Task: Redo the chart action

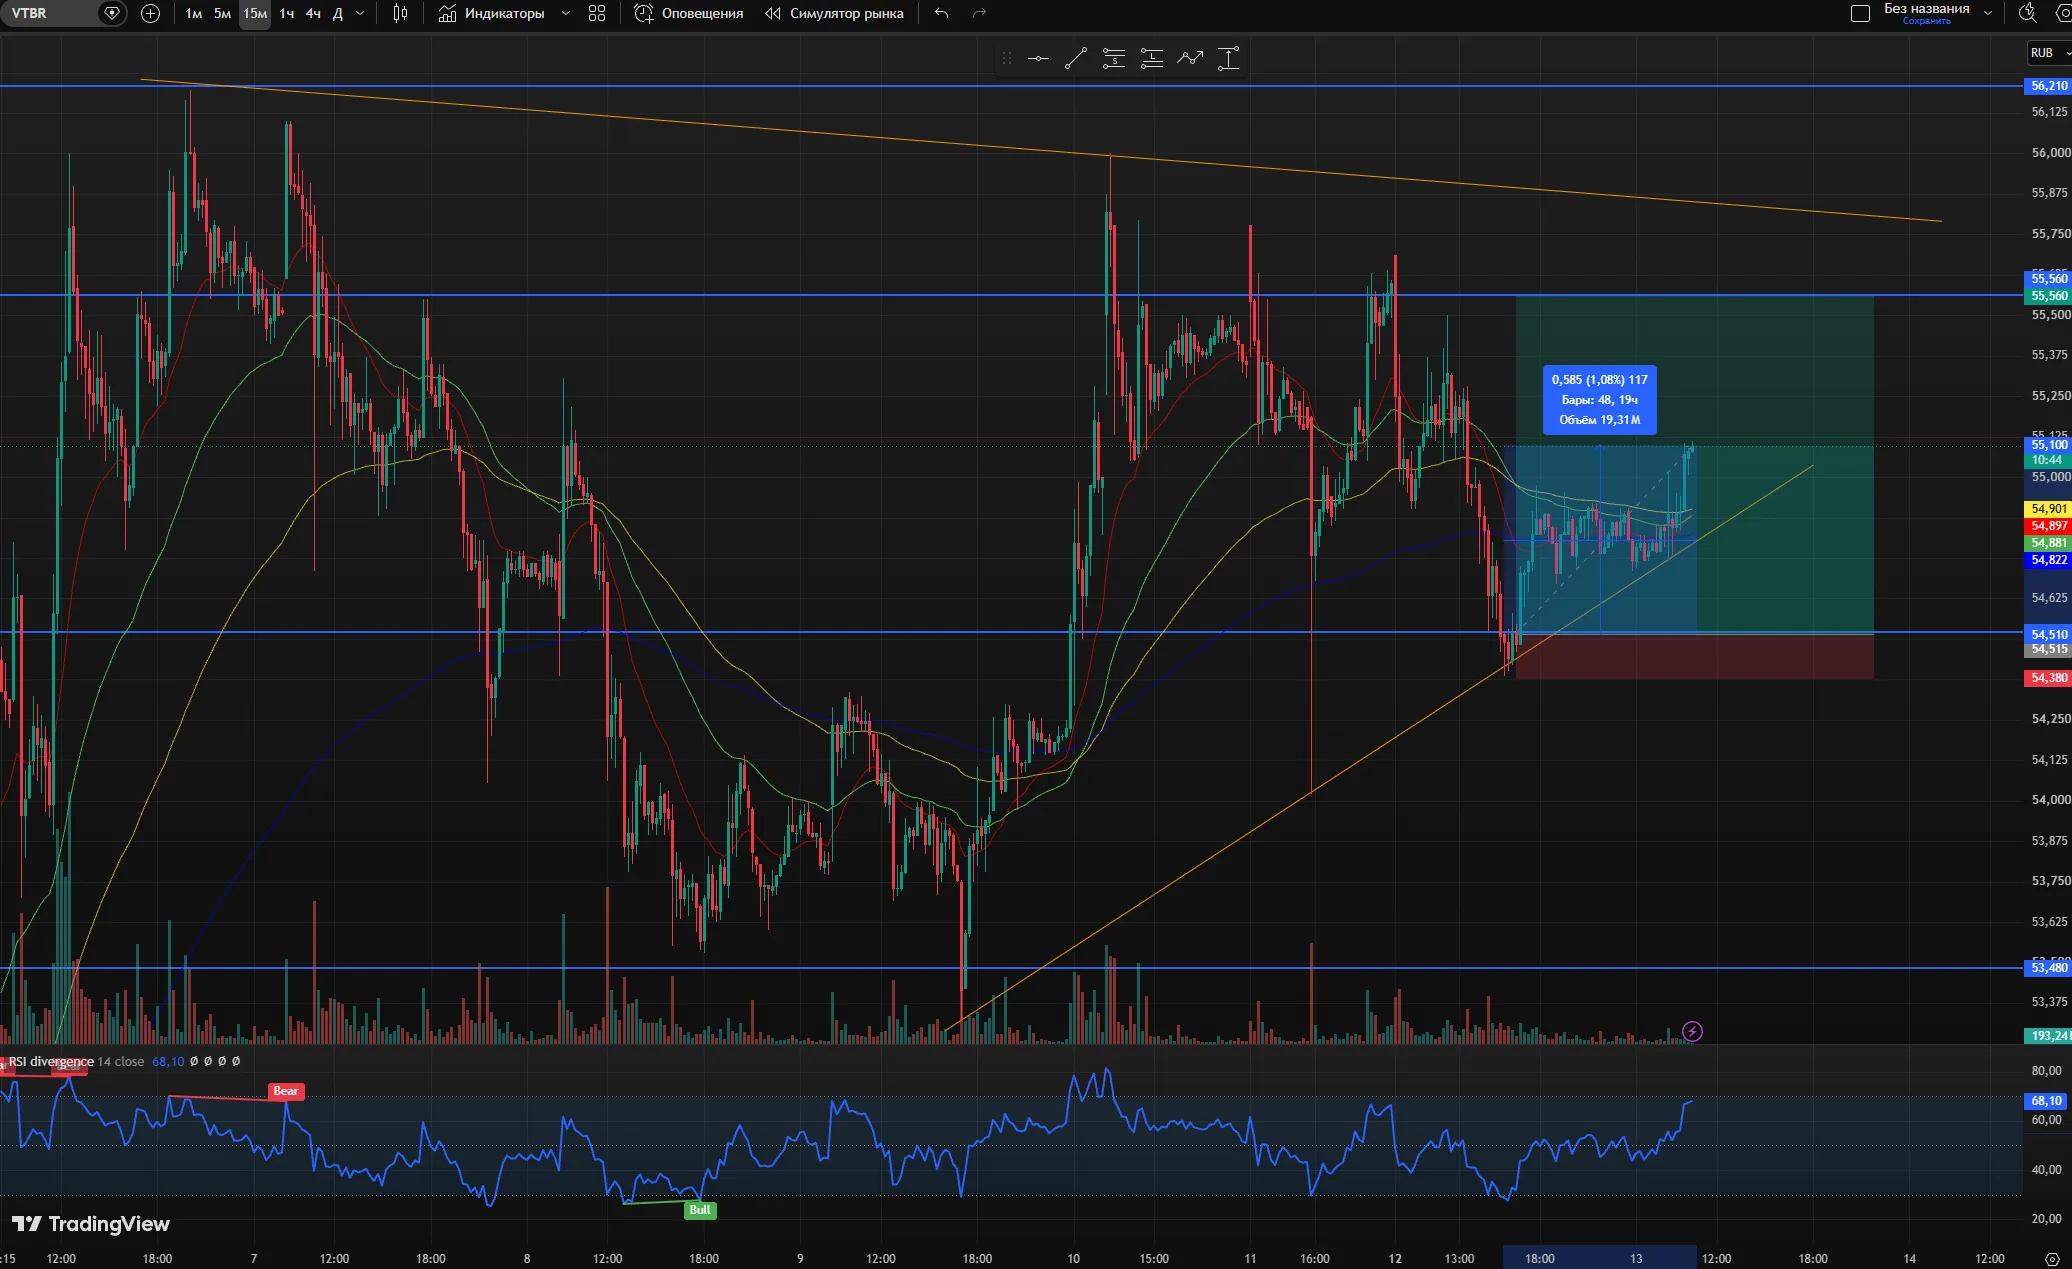Action: click(979, 14)
